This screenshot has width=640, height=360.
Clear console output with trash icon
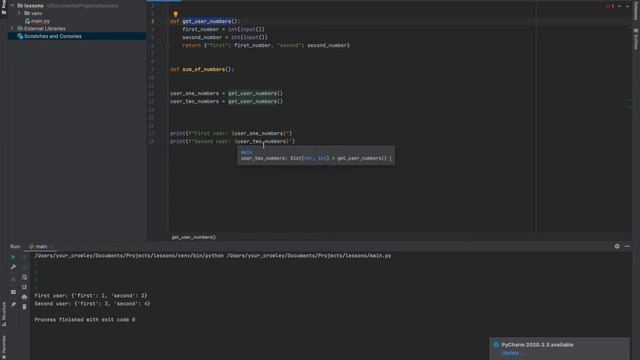click(24, 307)
